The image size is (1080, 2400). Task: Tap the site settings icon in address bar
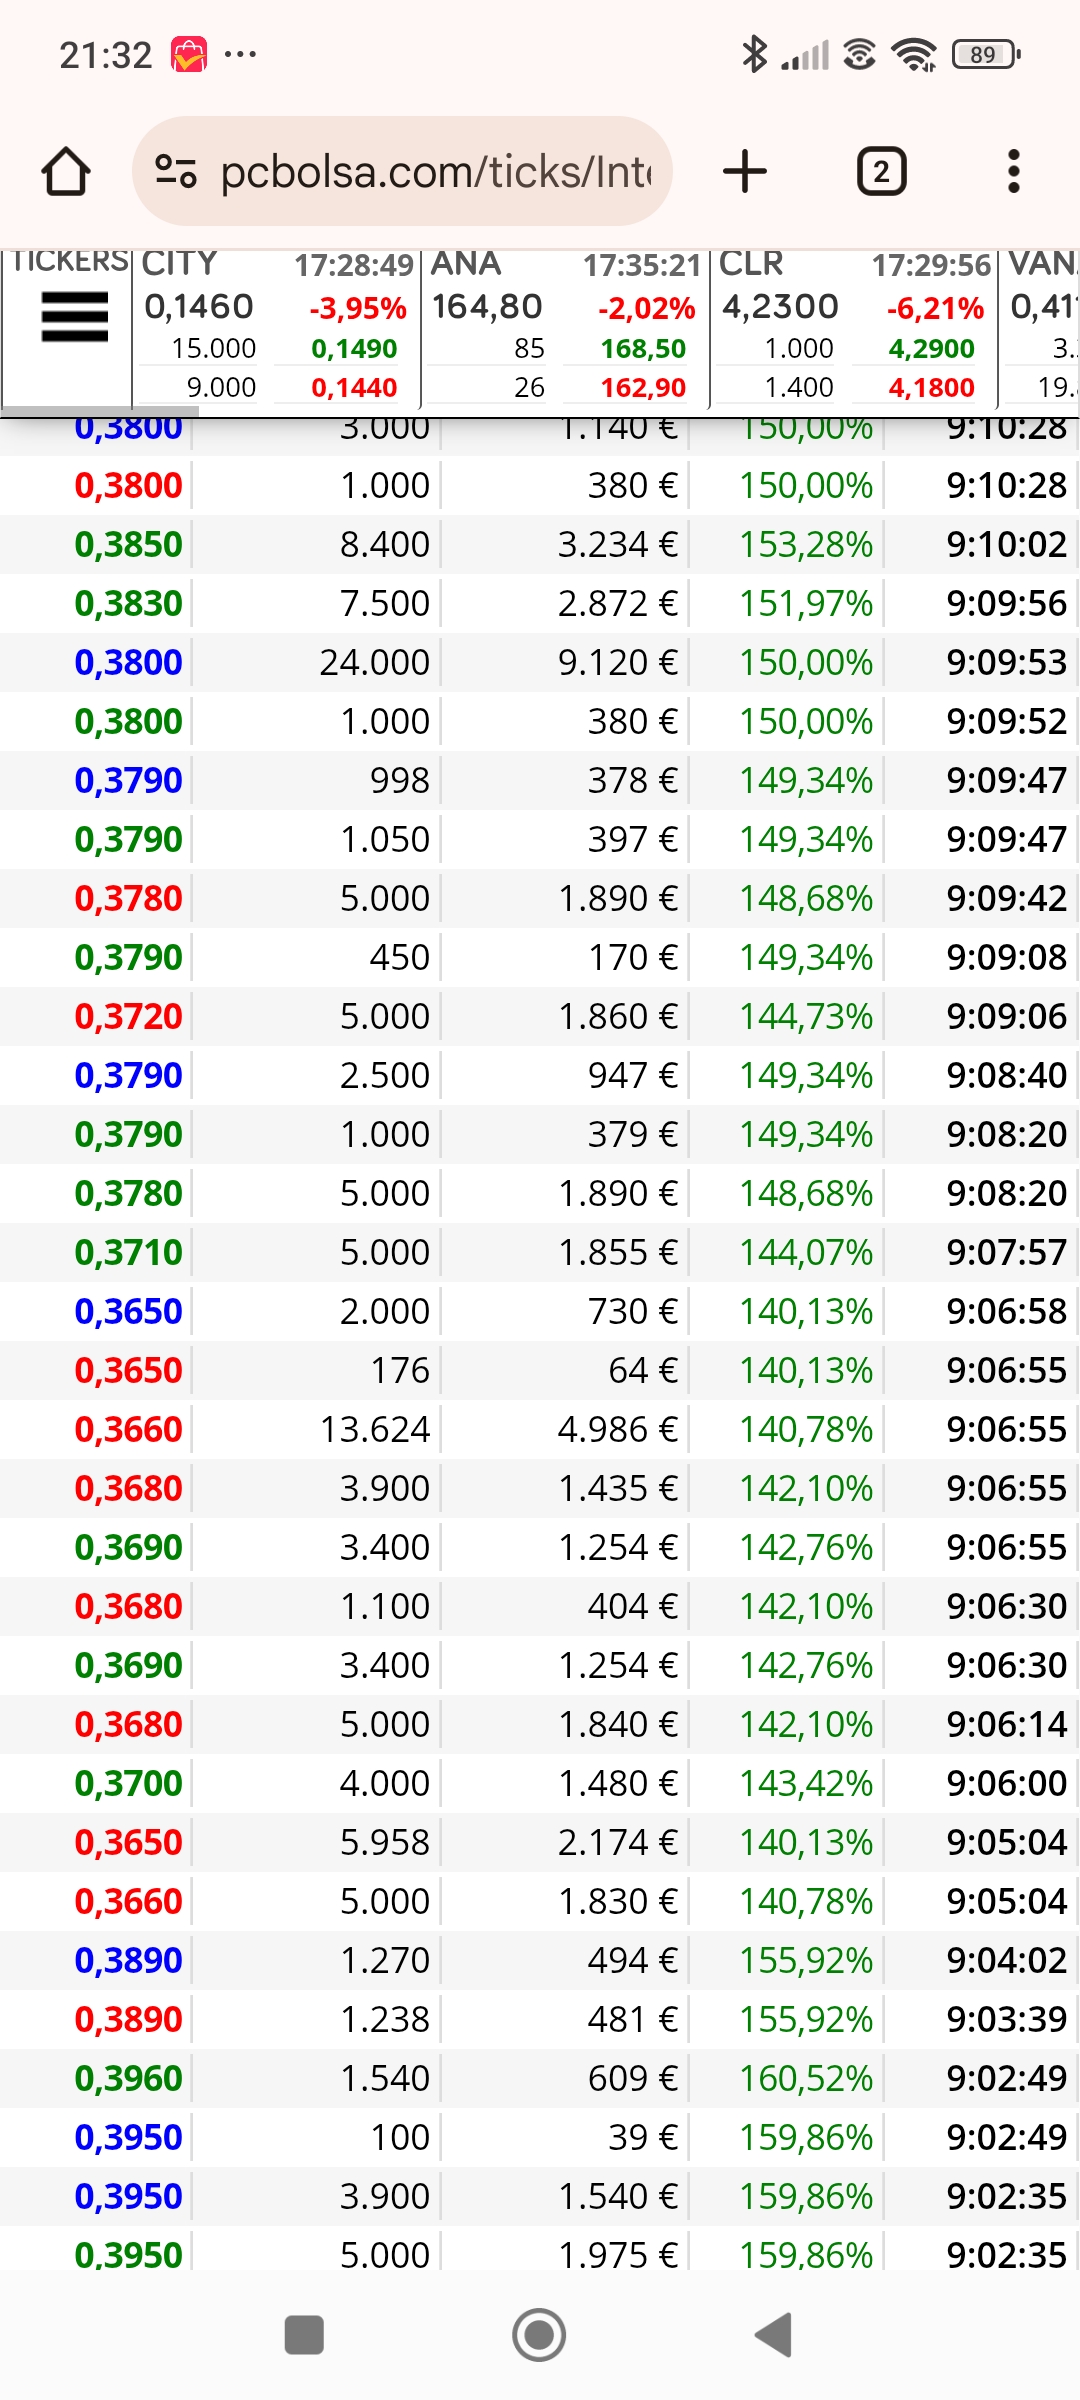click(x=176, y=171)
